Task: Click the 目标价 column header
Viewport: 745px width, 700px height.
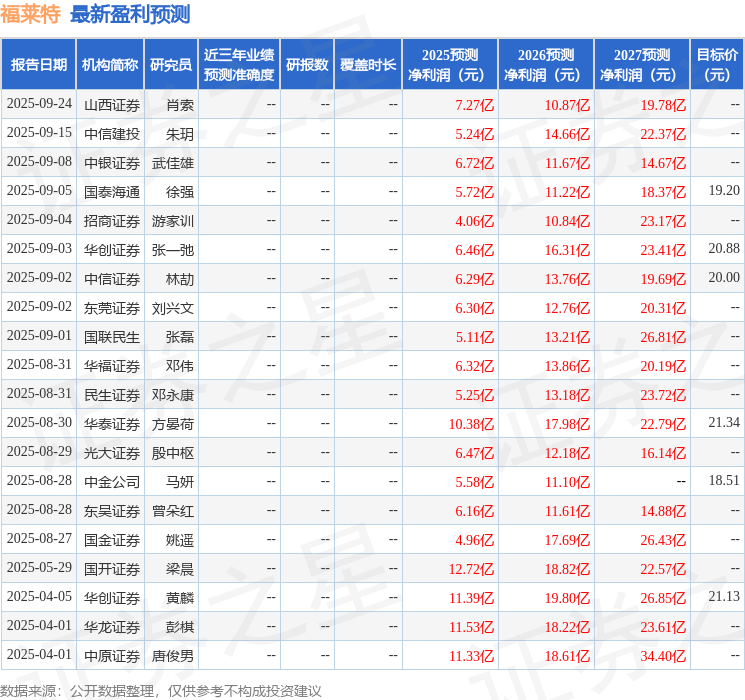Action: 717,65
